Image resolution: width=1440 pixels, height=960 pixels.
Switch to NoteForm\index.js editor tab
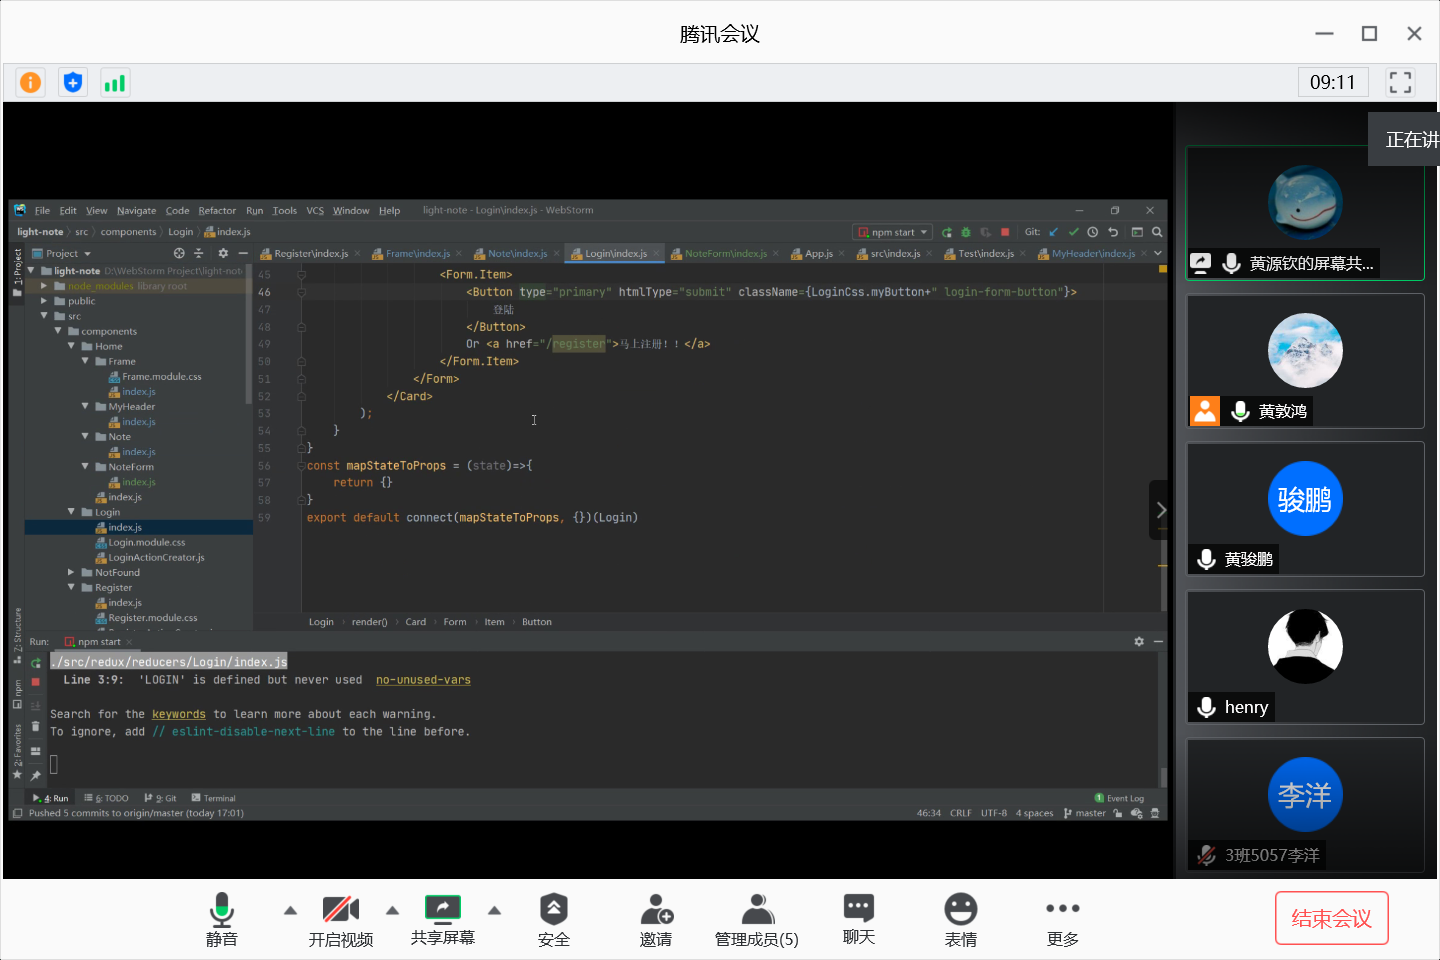(725, 254)
